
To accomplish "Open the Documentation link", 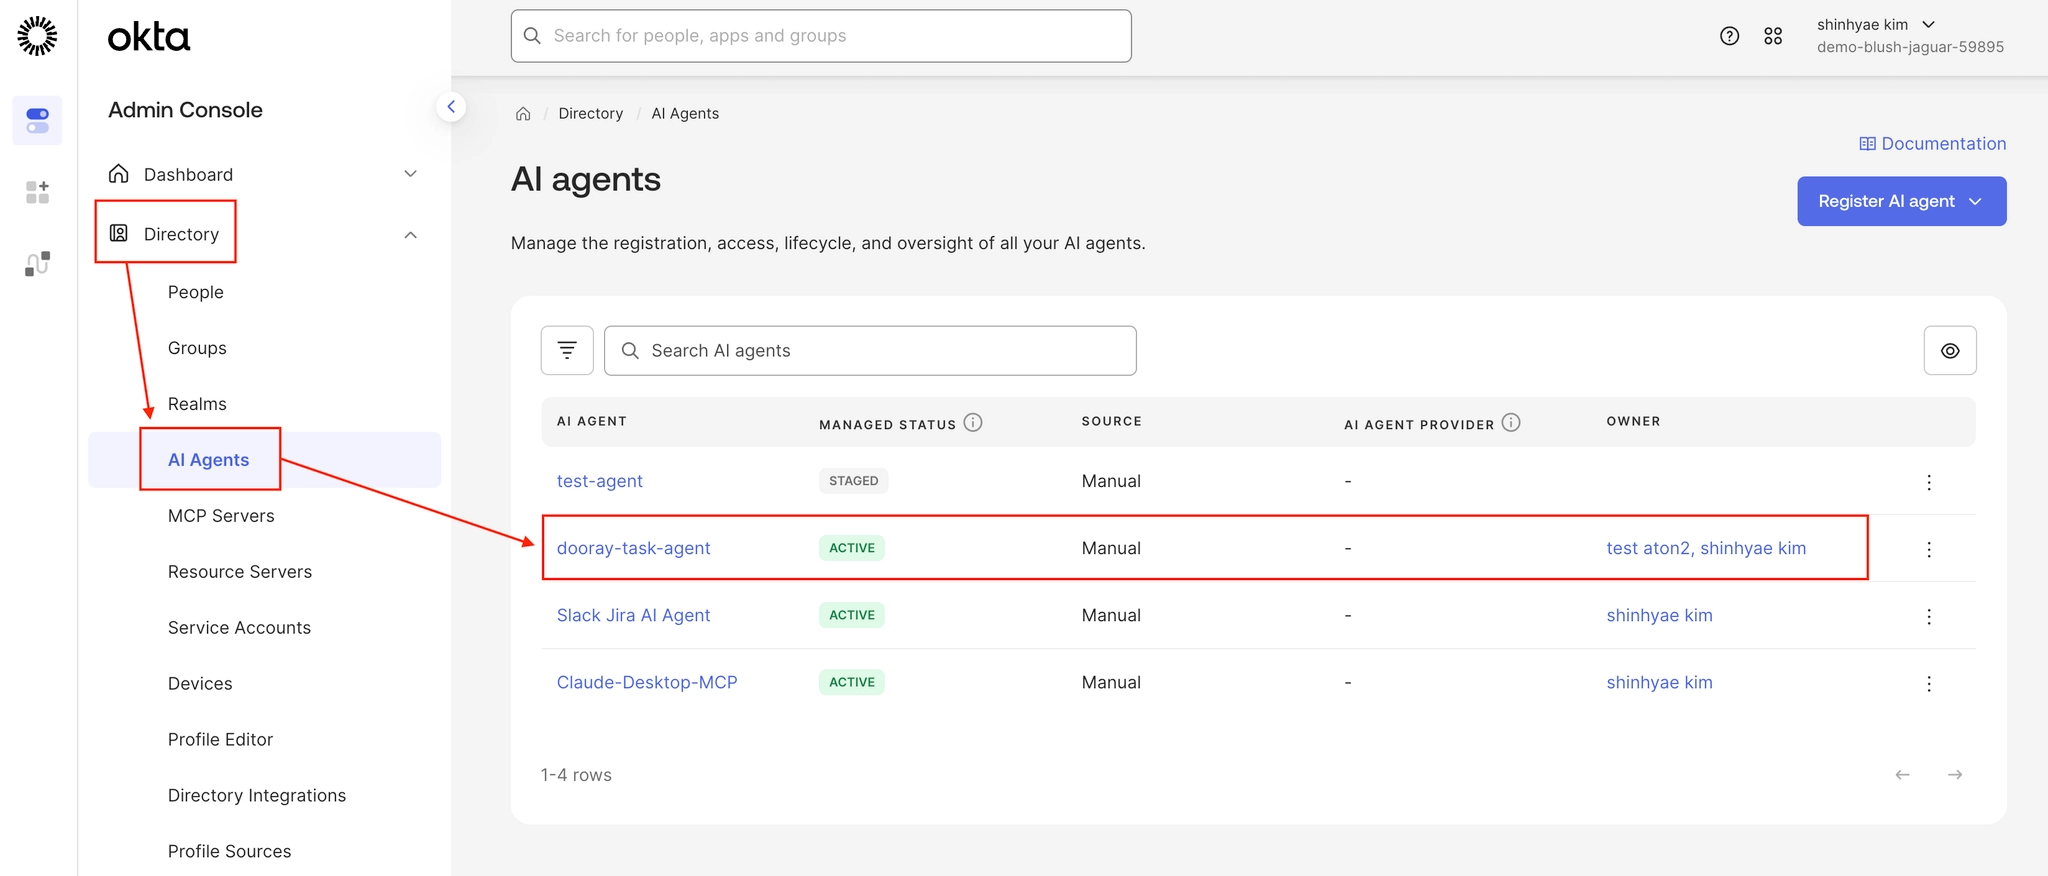I will 1933,144.
